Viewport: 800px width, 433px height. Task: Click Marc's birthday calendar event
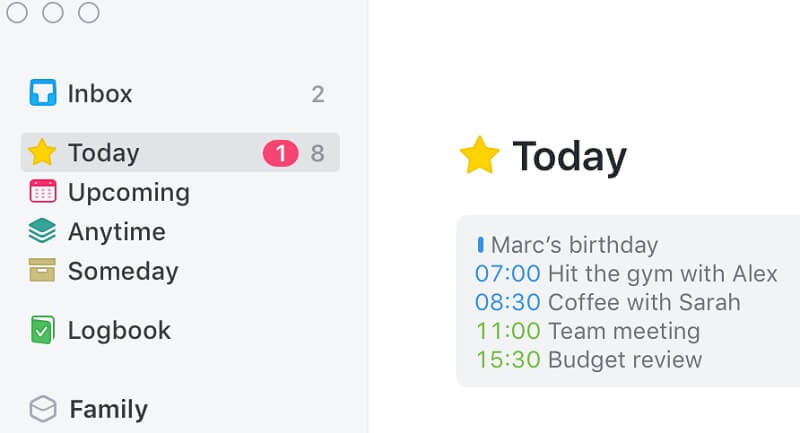(574, 245)
